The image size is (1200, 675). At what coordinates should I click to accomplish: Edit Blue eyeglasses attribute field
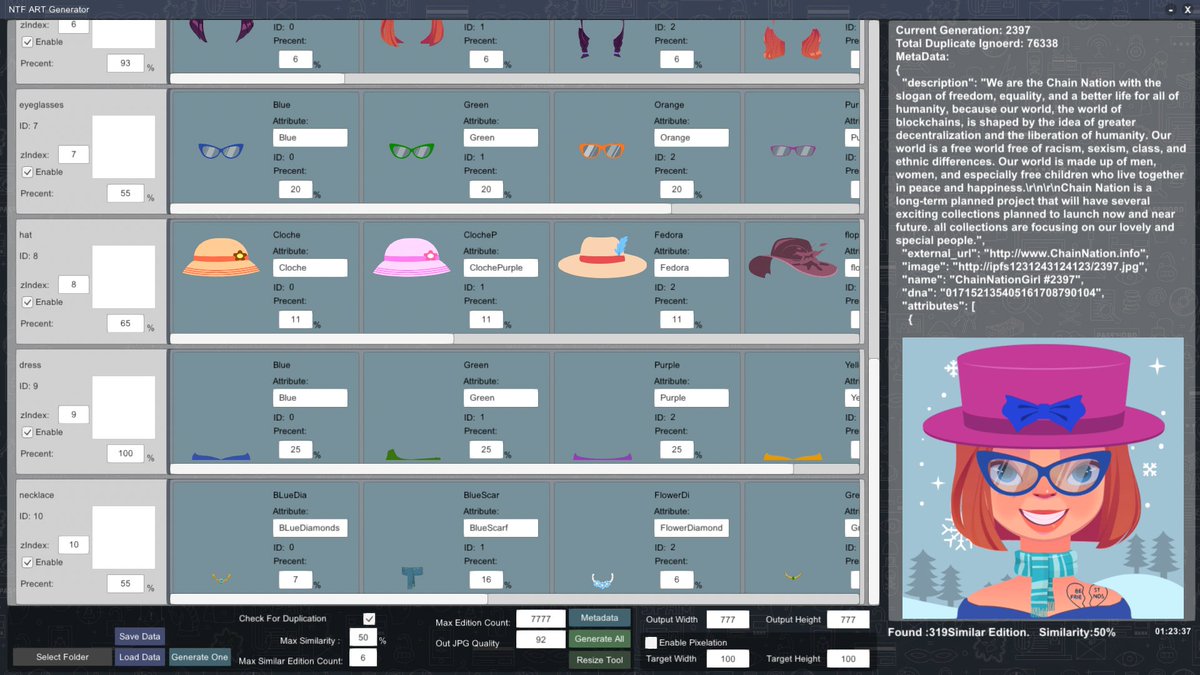click(310, 138)
